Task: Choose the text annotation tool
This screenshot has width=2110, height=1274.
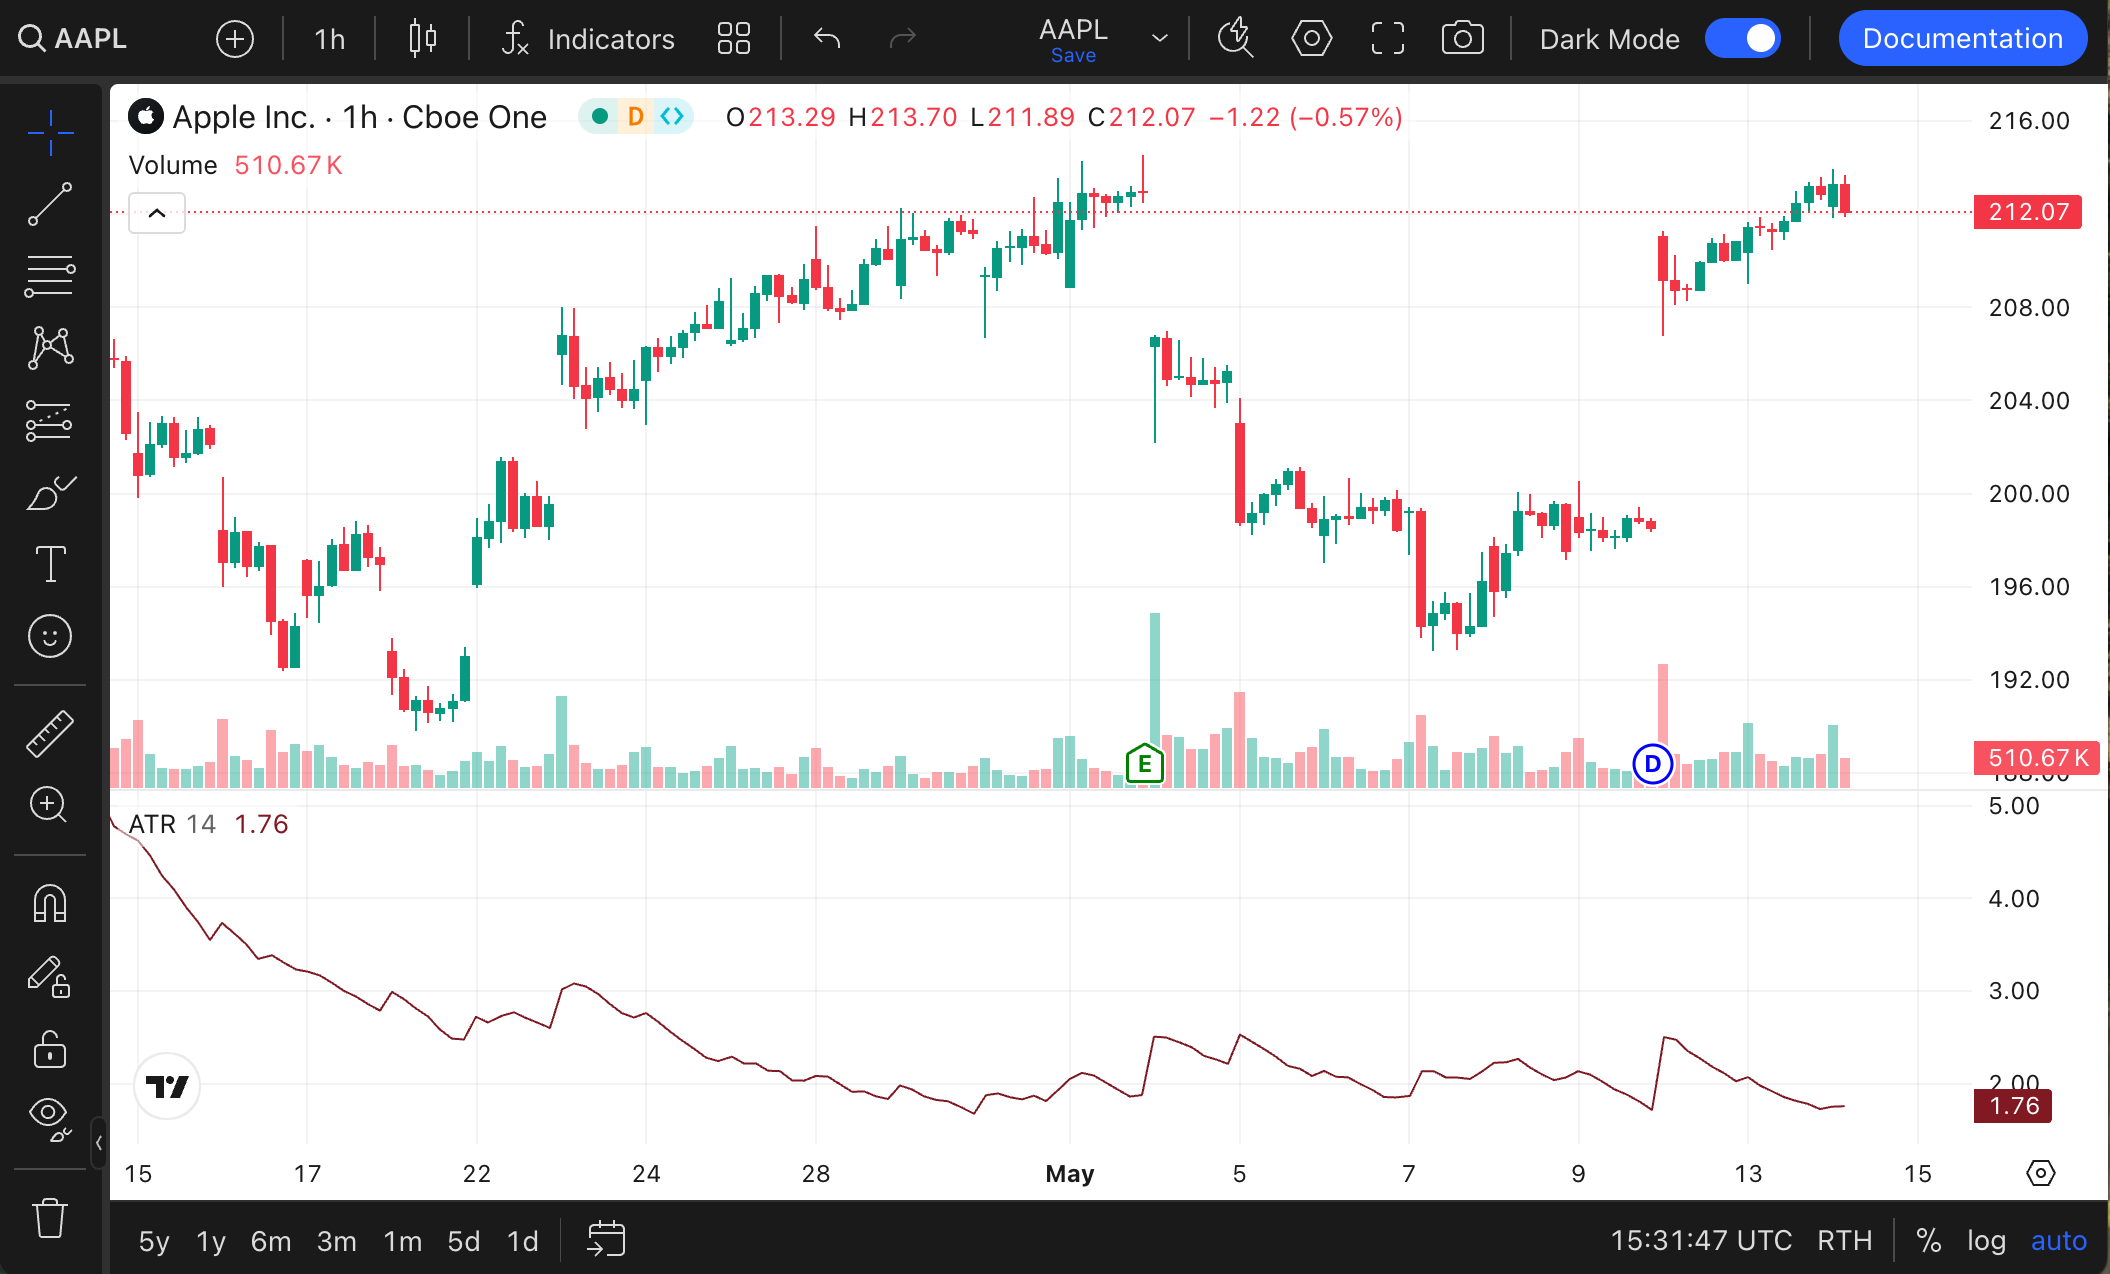Action: (50, 564)
